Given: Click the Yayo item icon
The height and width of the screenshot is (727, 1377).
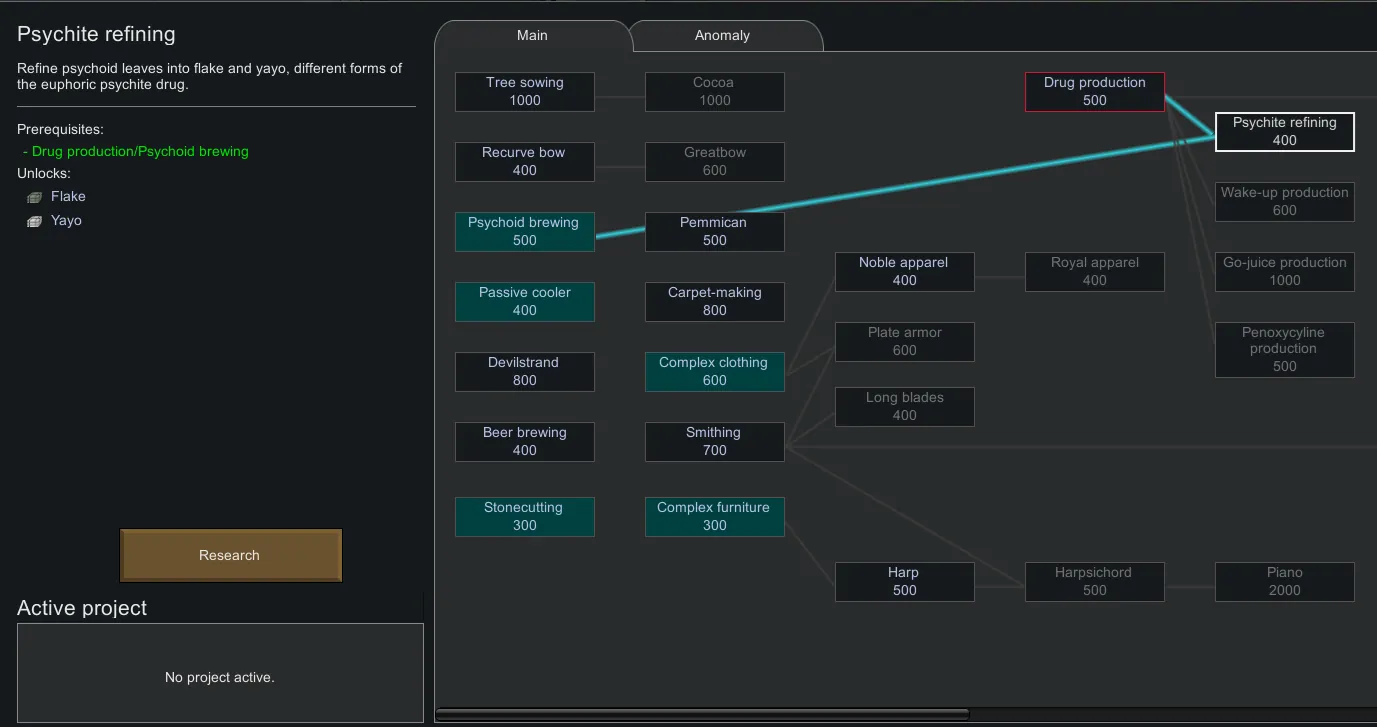Looking at the screenshot, I should pos(35,221).
